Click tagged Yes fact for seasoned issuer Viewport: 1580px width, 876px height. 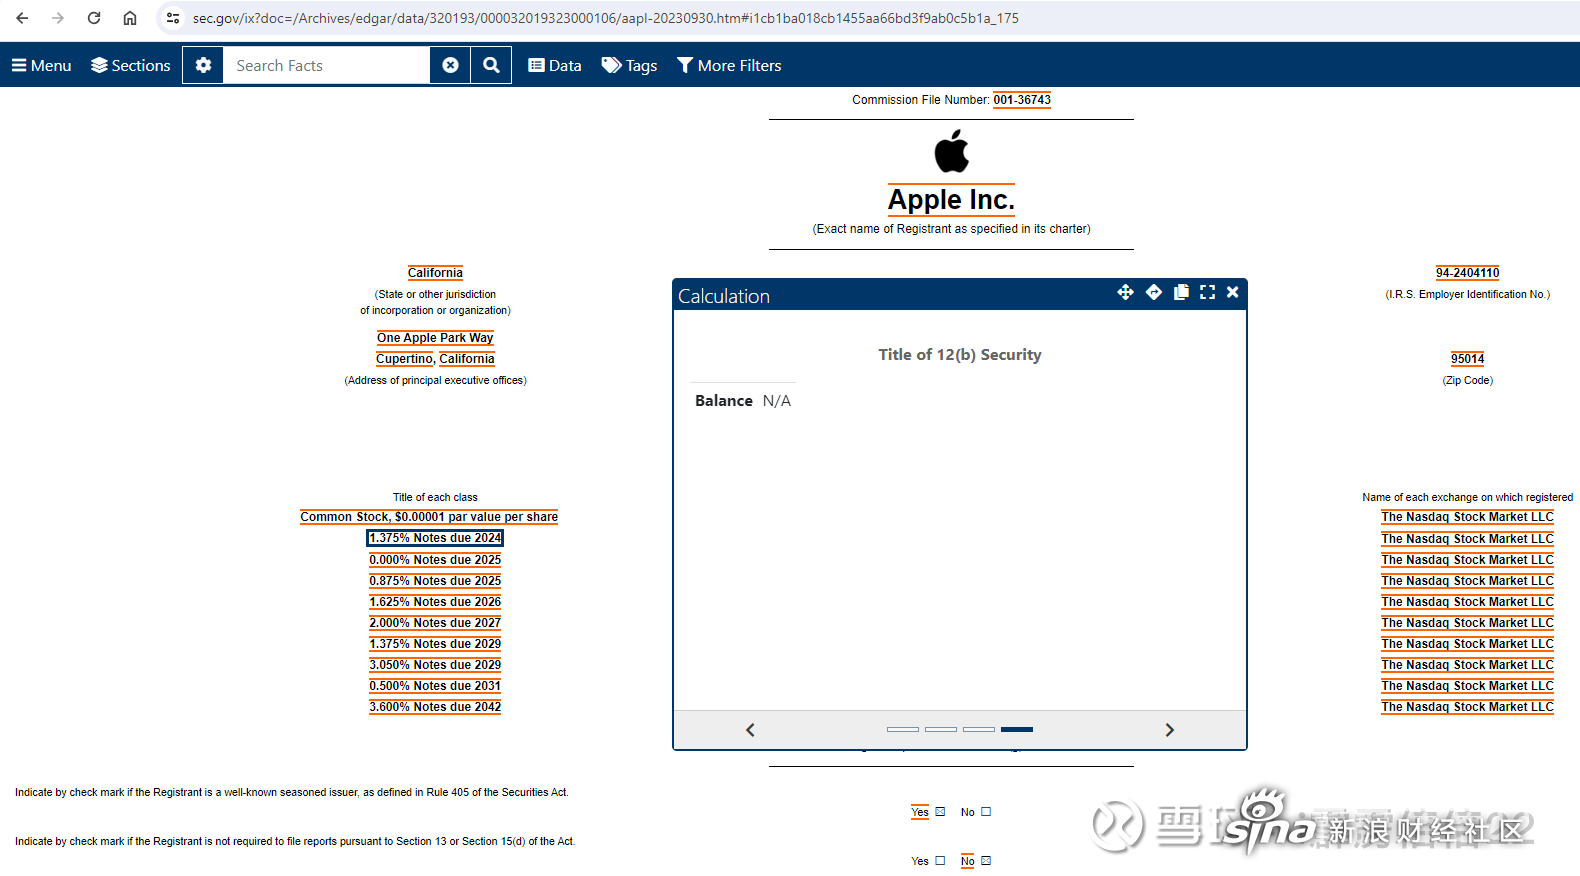[x=920, y=812]
